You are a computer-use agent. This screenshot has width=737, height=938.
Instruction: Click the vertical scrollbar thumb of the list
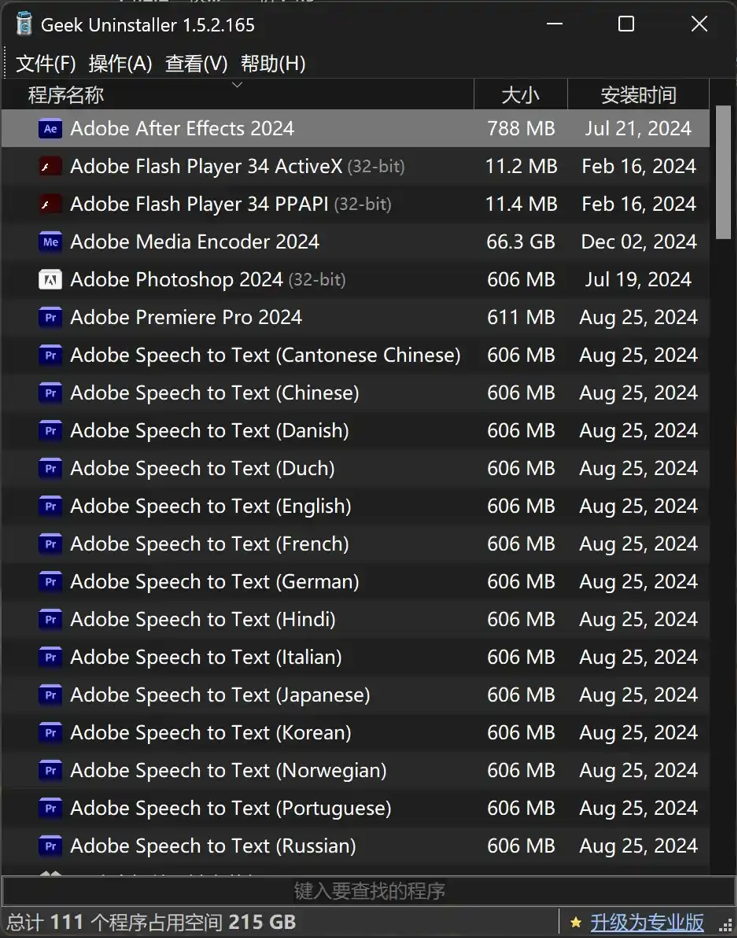[x=724, y=175]
